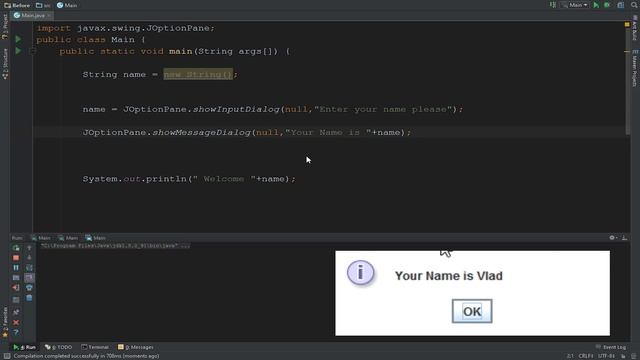640x360 pixels.
Task: Click the UTF-8 encoding indicator
Action: pyautogui.click(x=606, y=356)
